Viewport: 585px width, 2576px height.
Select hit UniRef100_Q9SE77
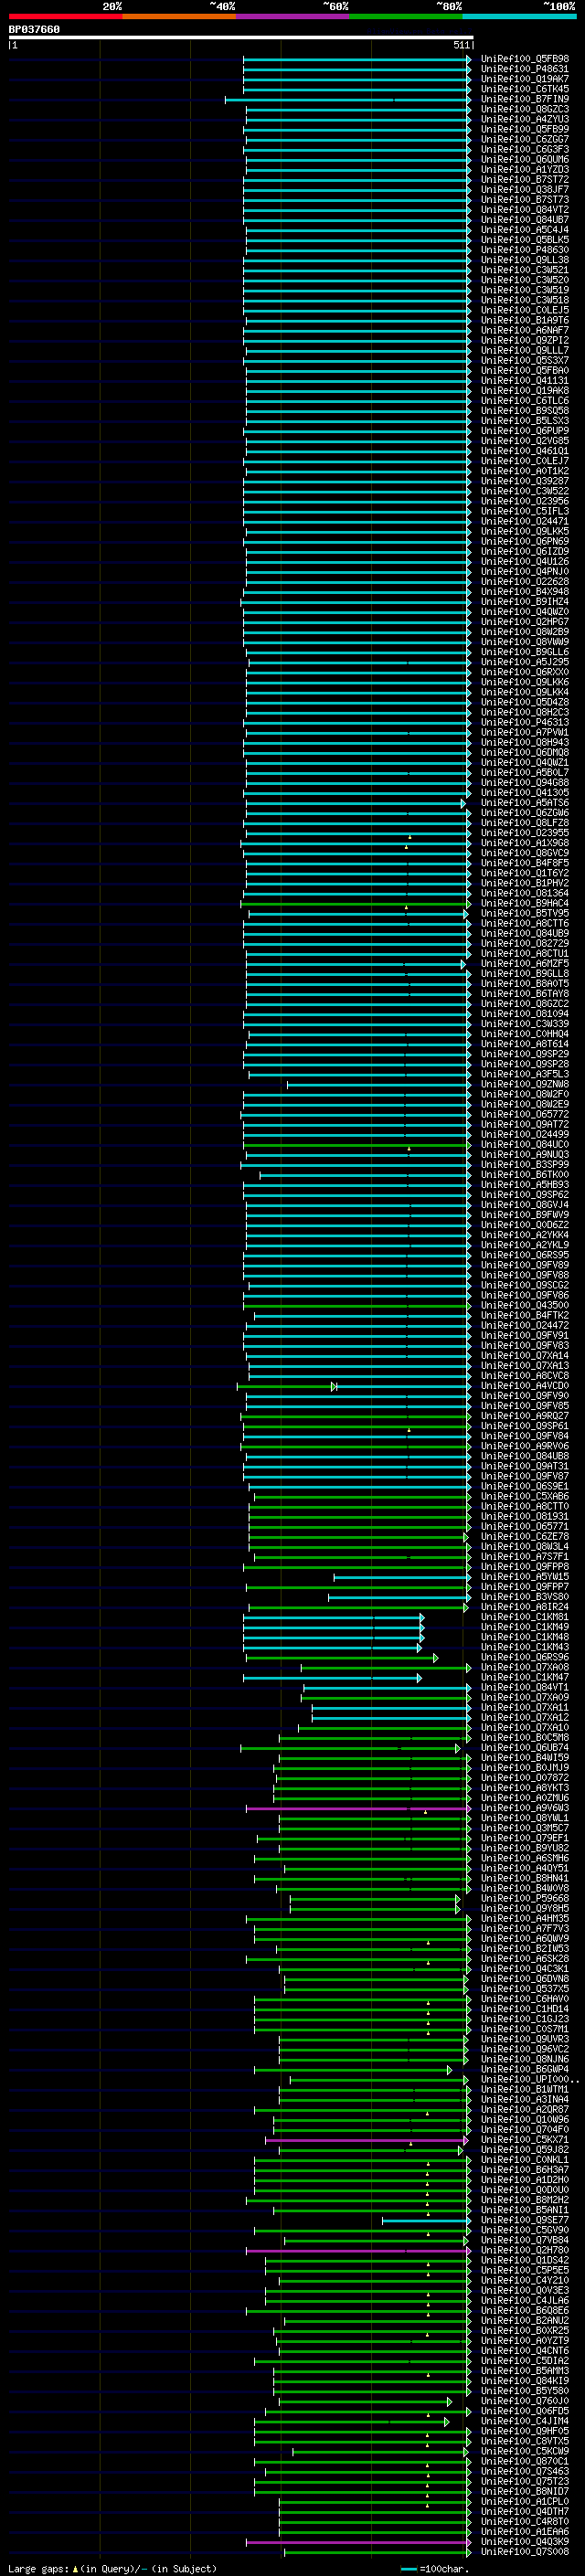(525, 2220)
